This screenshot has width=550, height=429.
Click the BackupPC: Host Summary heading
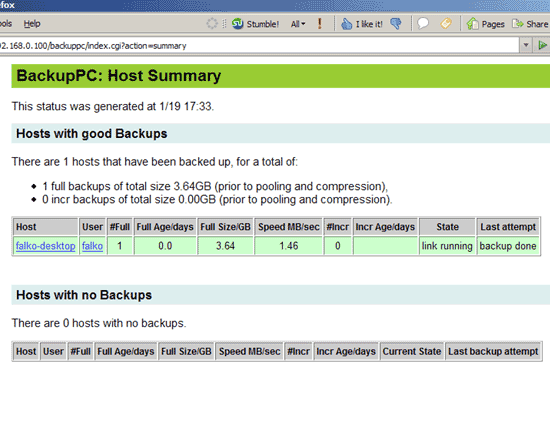tap(119, 76)
